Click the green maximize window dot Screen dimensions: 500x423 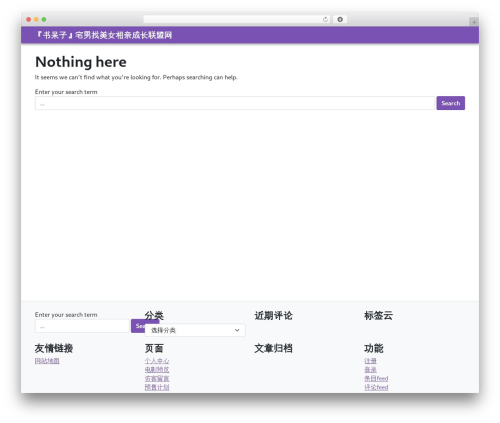[44, 19]
